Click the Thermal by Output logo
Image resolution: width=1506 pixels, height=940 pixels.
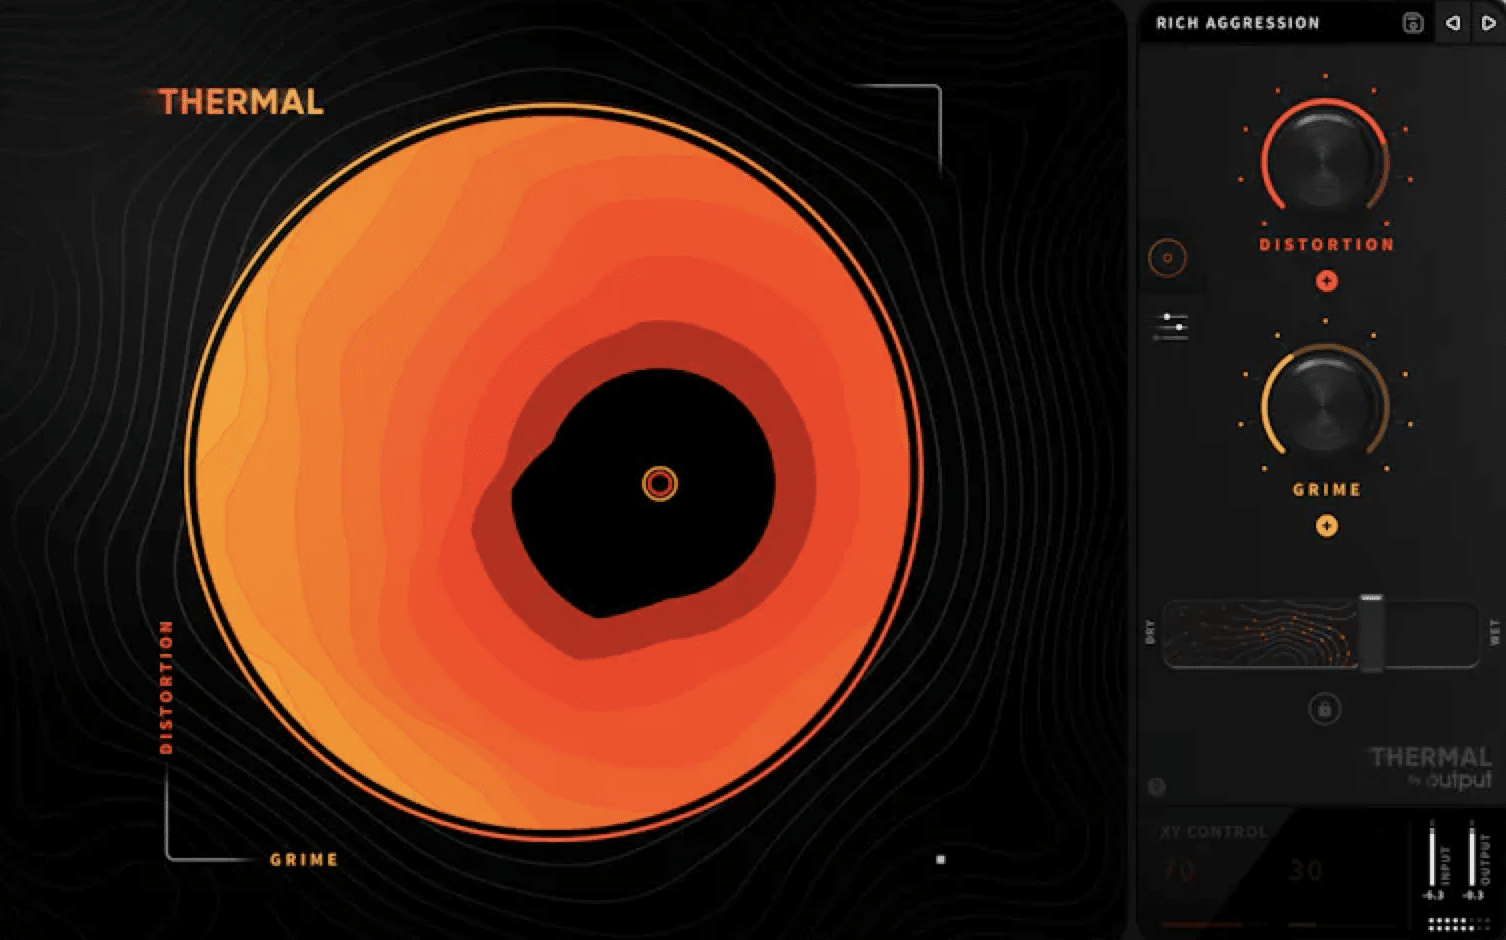point(1430,768)
